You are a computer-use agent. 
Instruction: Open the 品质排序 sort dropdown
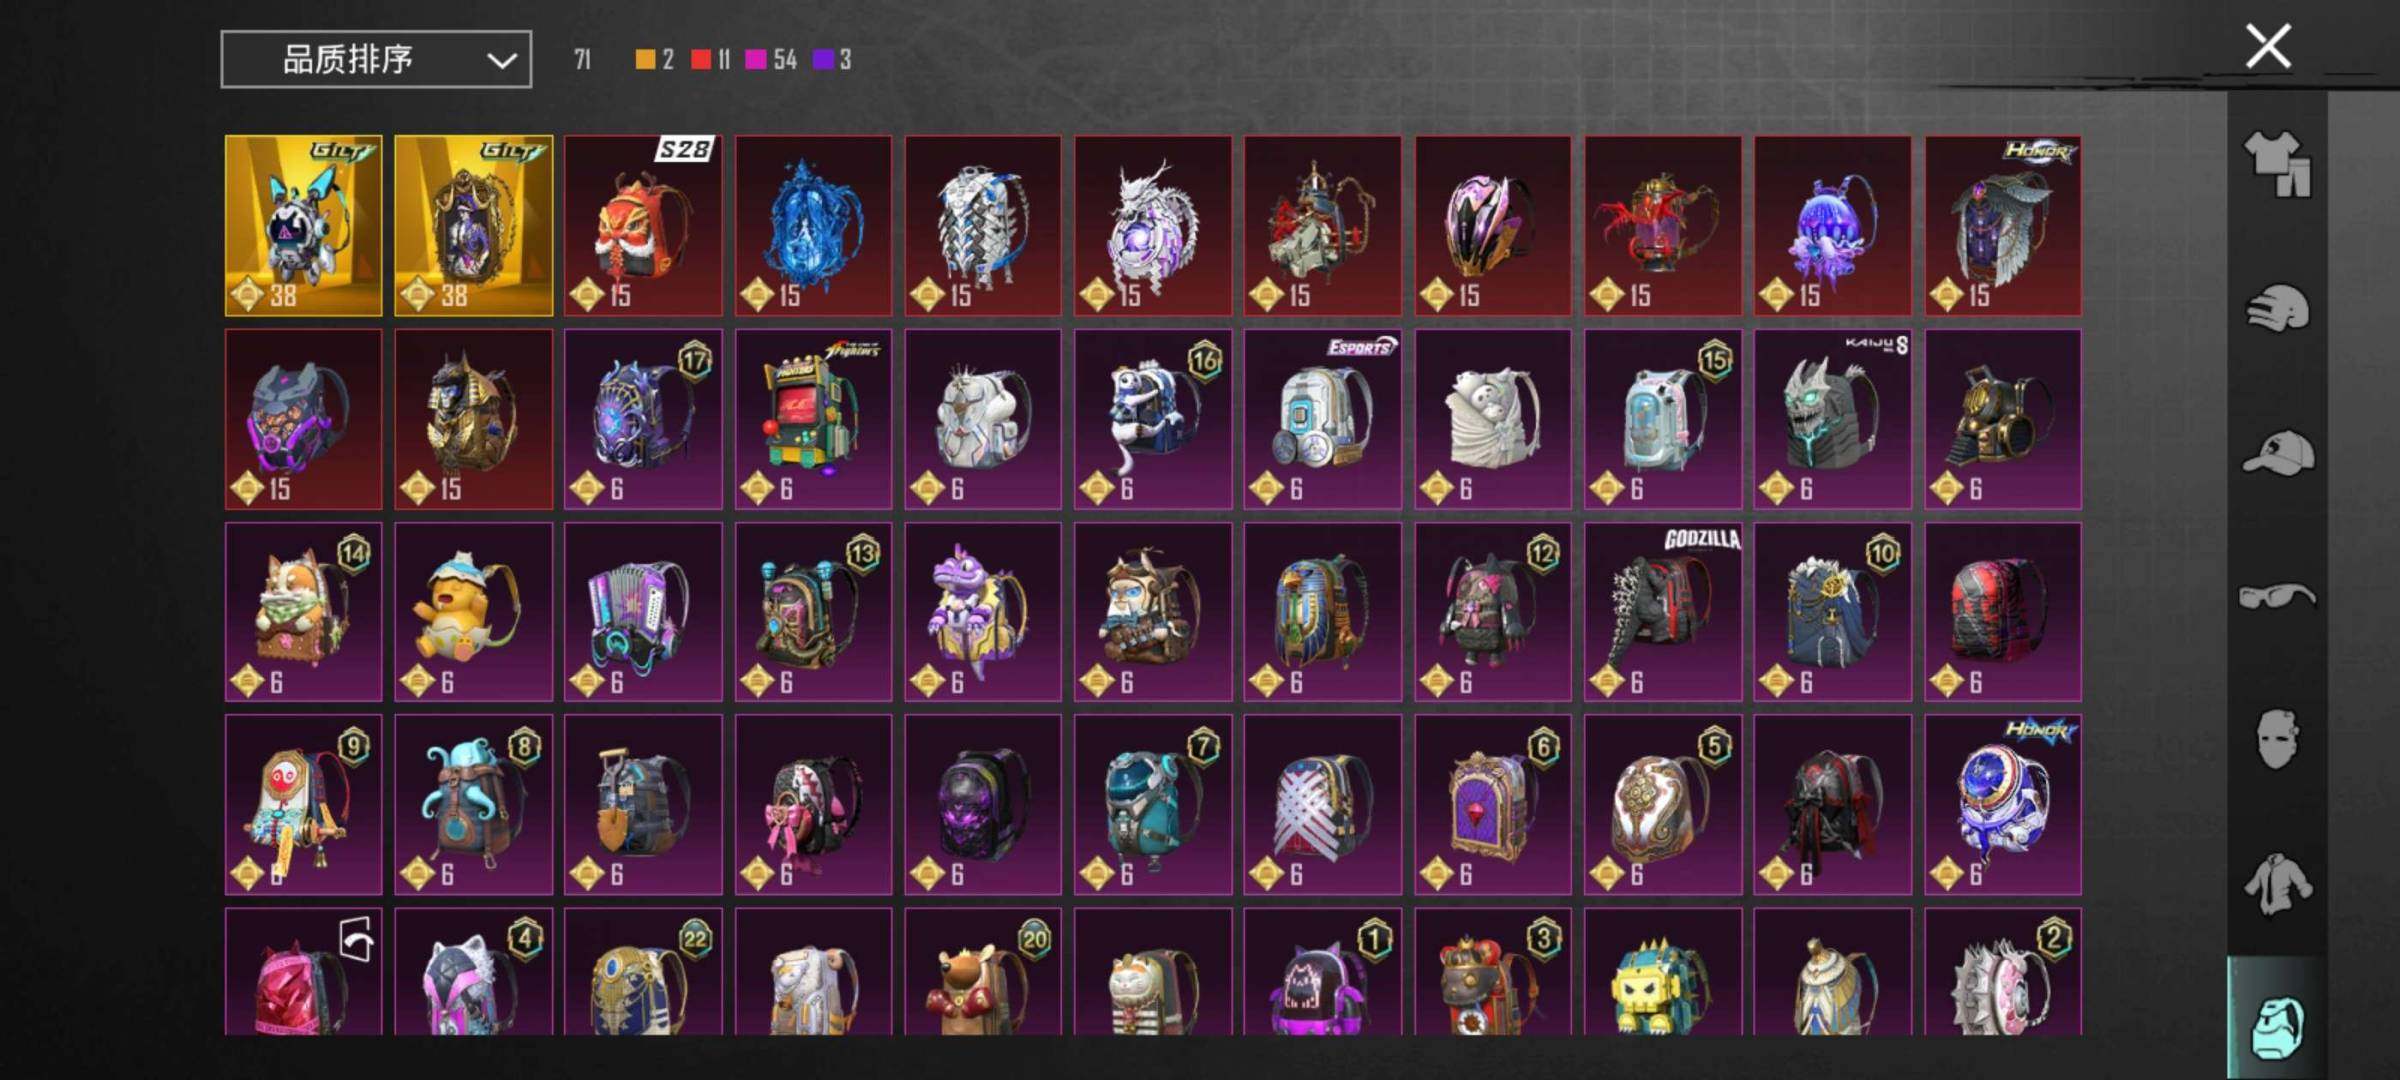pos(376,60)
